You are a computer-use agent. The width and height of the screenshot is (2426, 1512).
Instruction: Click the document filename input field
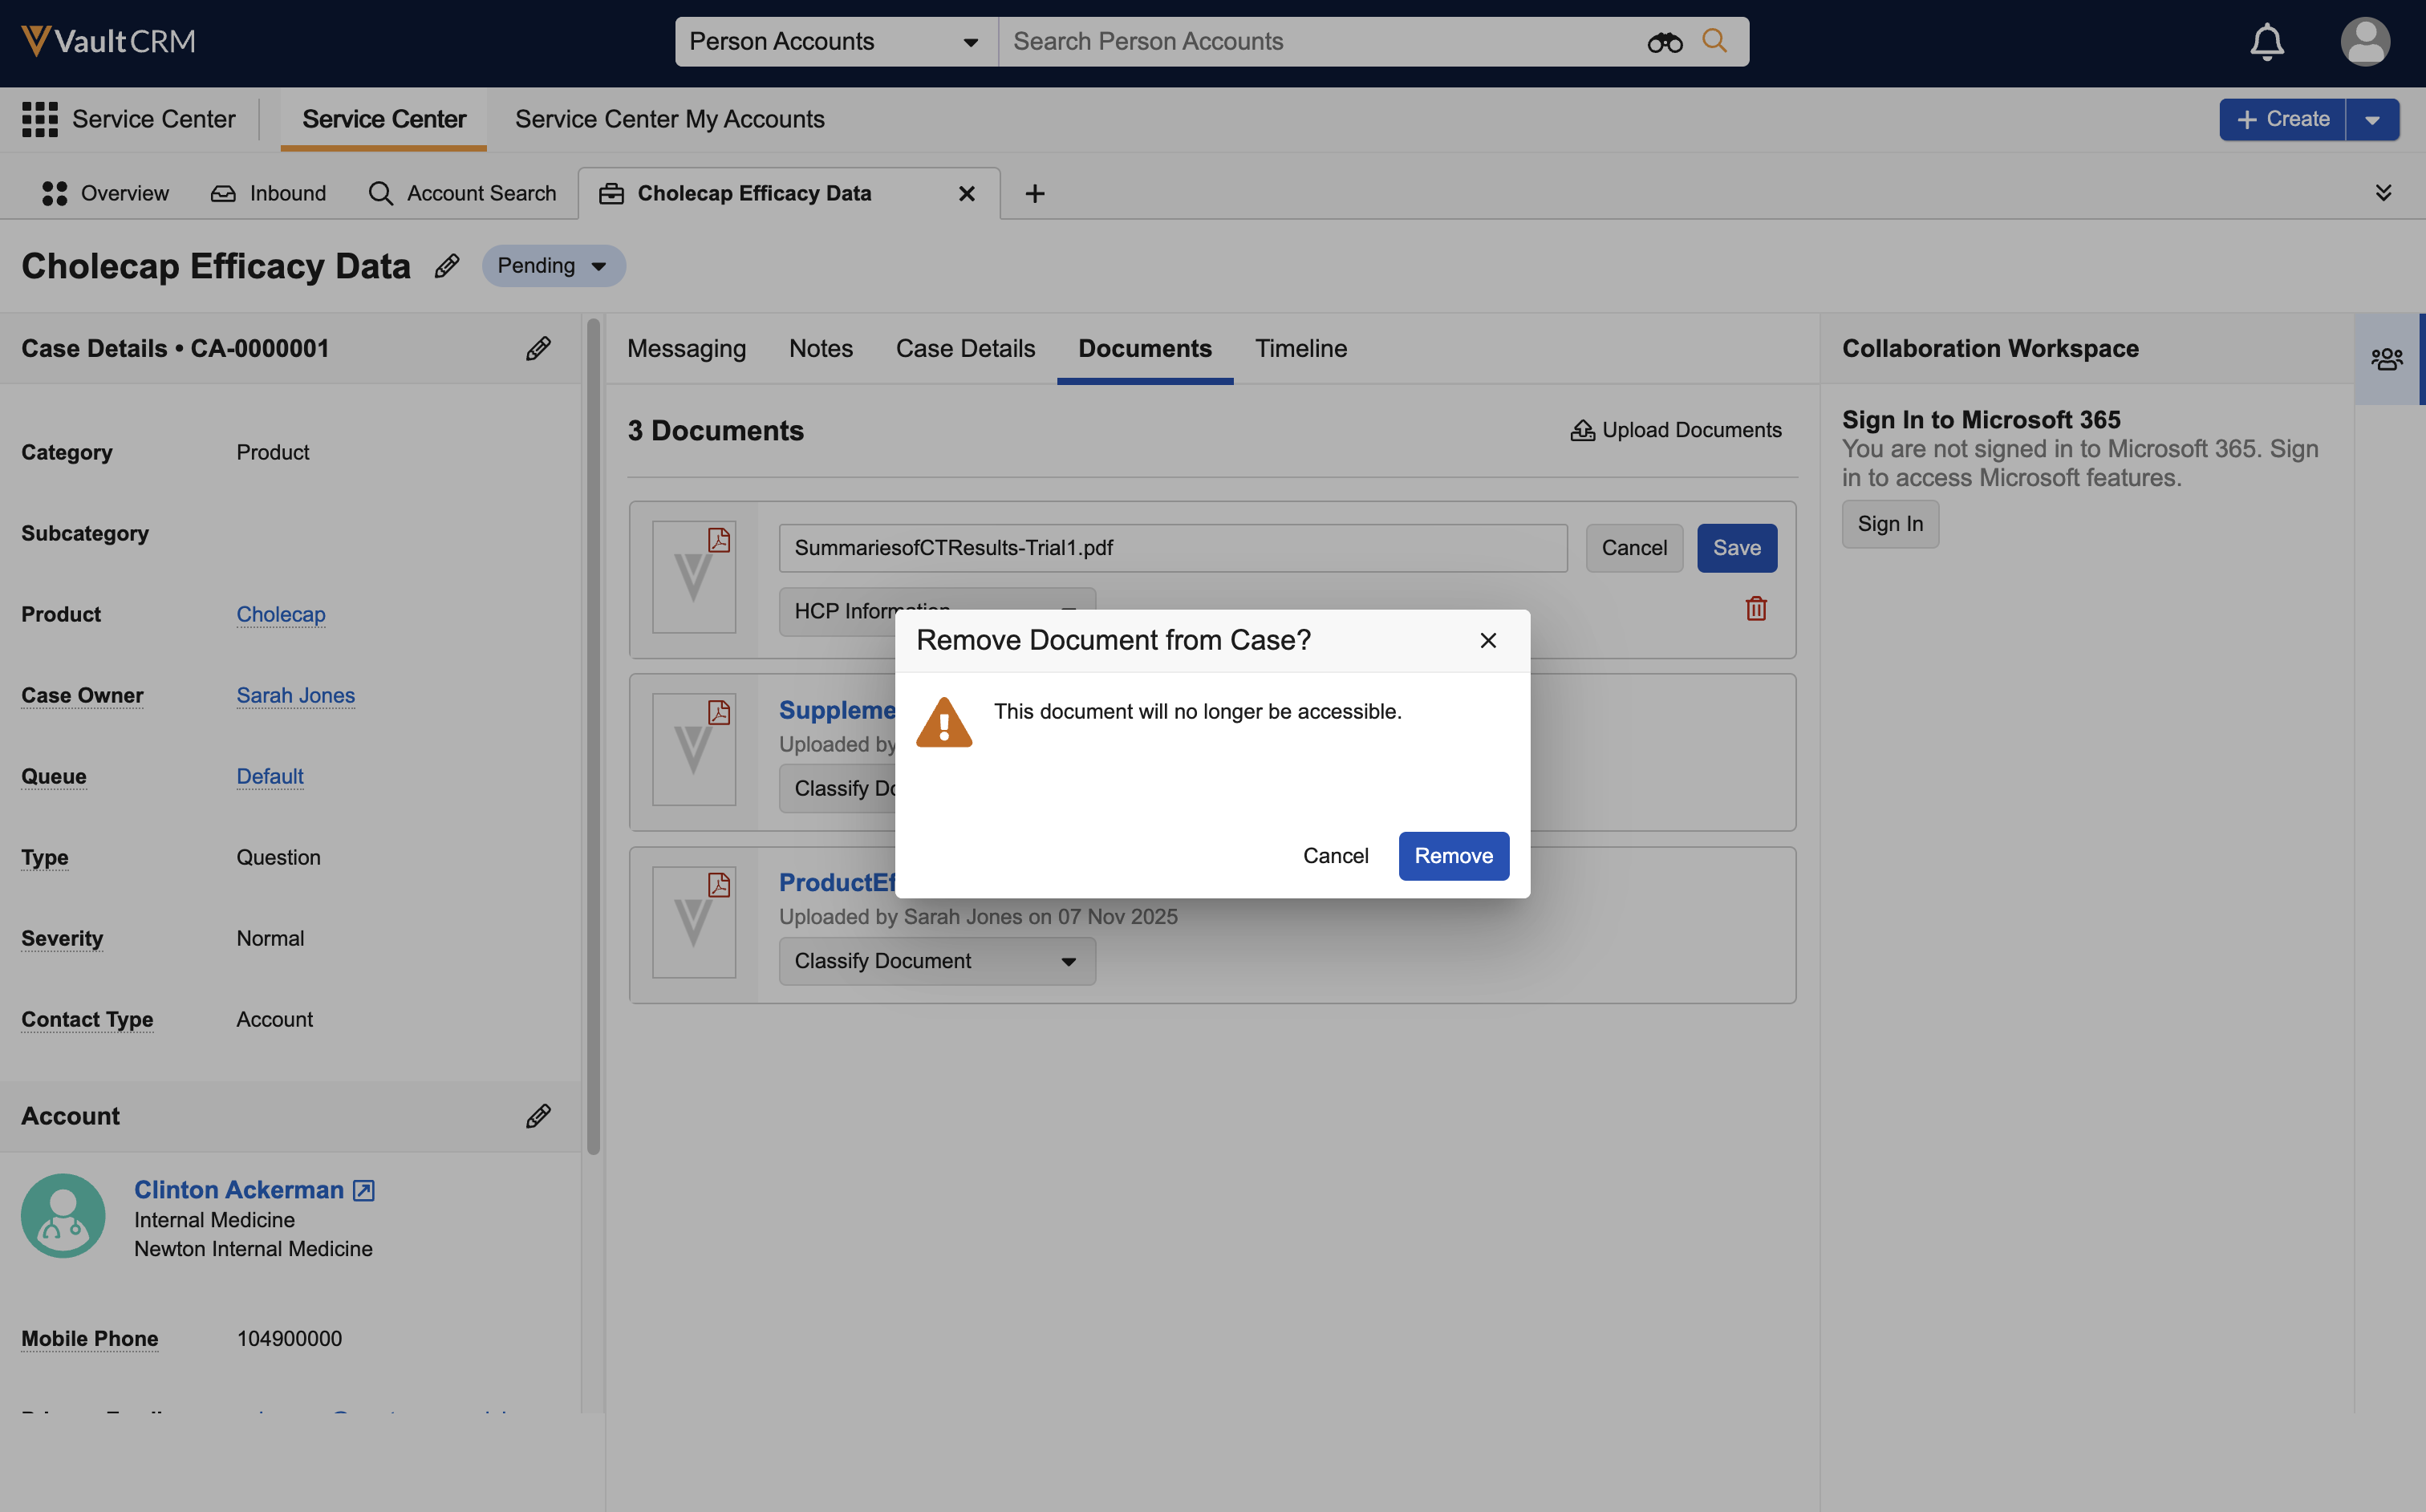coord(1172,548)
